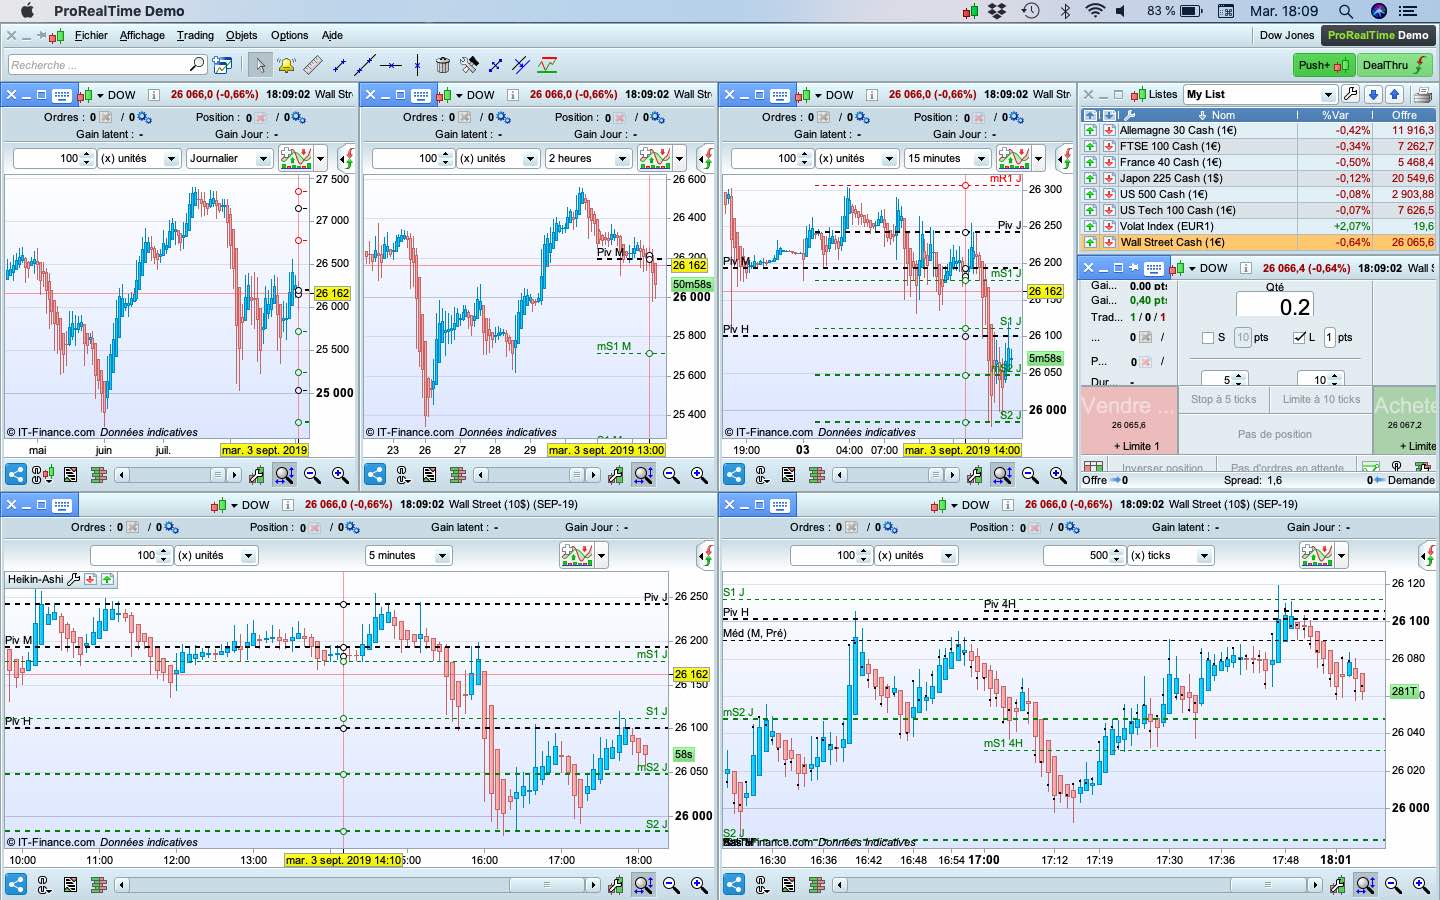Open the Affichage menu
1440x900 pixels.
tap(142, 35)
